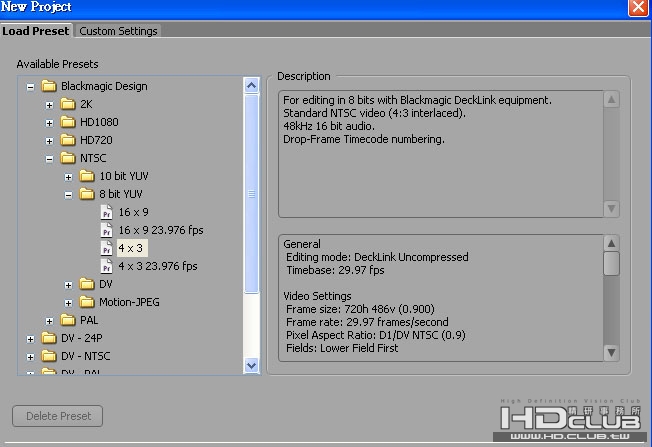Click presets list scroll down arrow

click(x=252, y=366)
